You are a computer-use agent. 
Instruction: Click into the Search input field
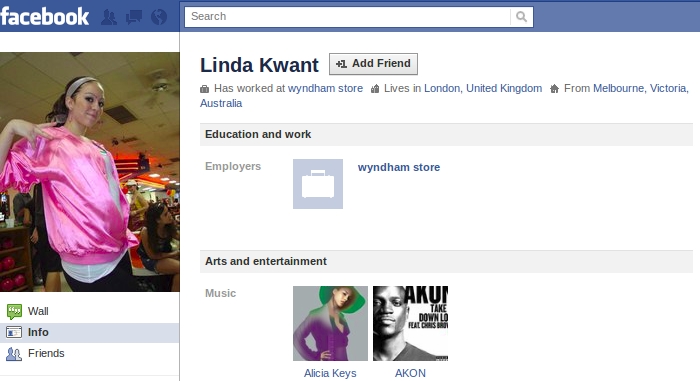[347, 17]
